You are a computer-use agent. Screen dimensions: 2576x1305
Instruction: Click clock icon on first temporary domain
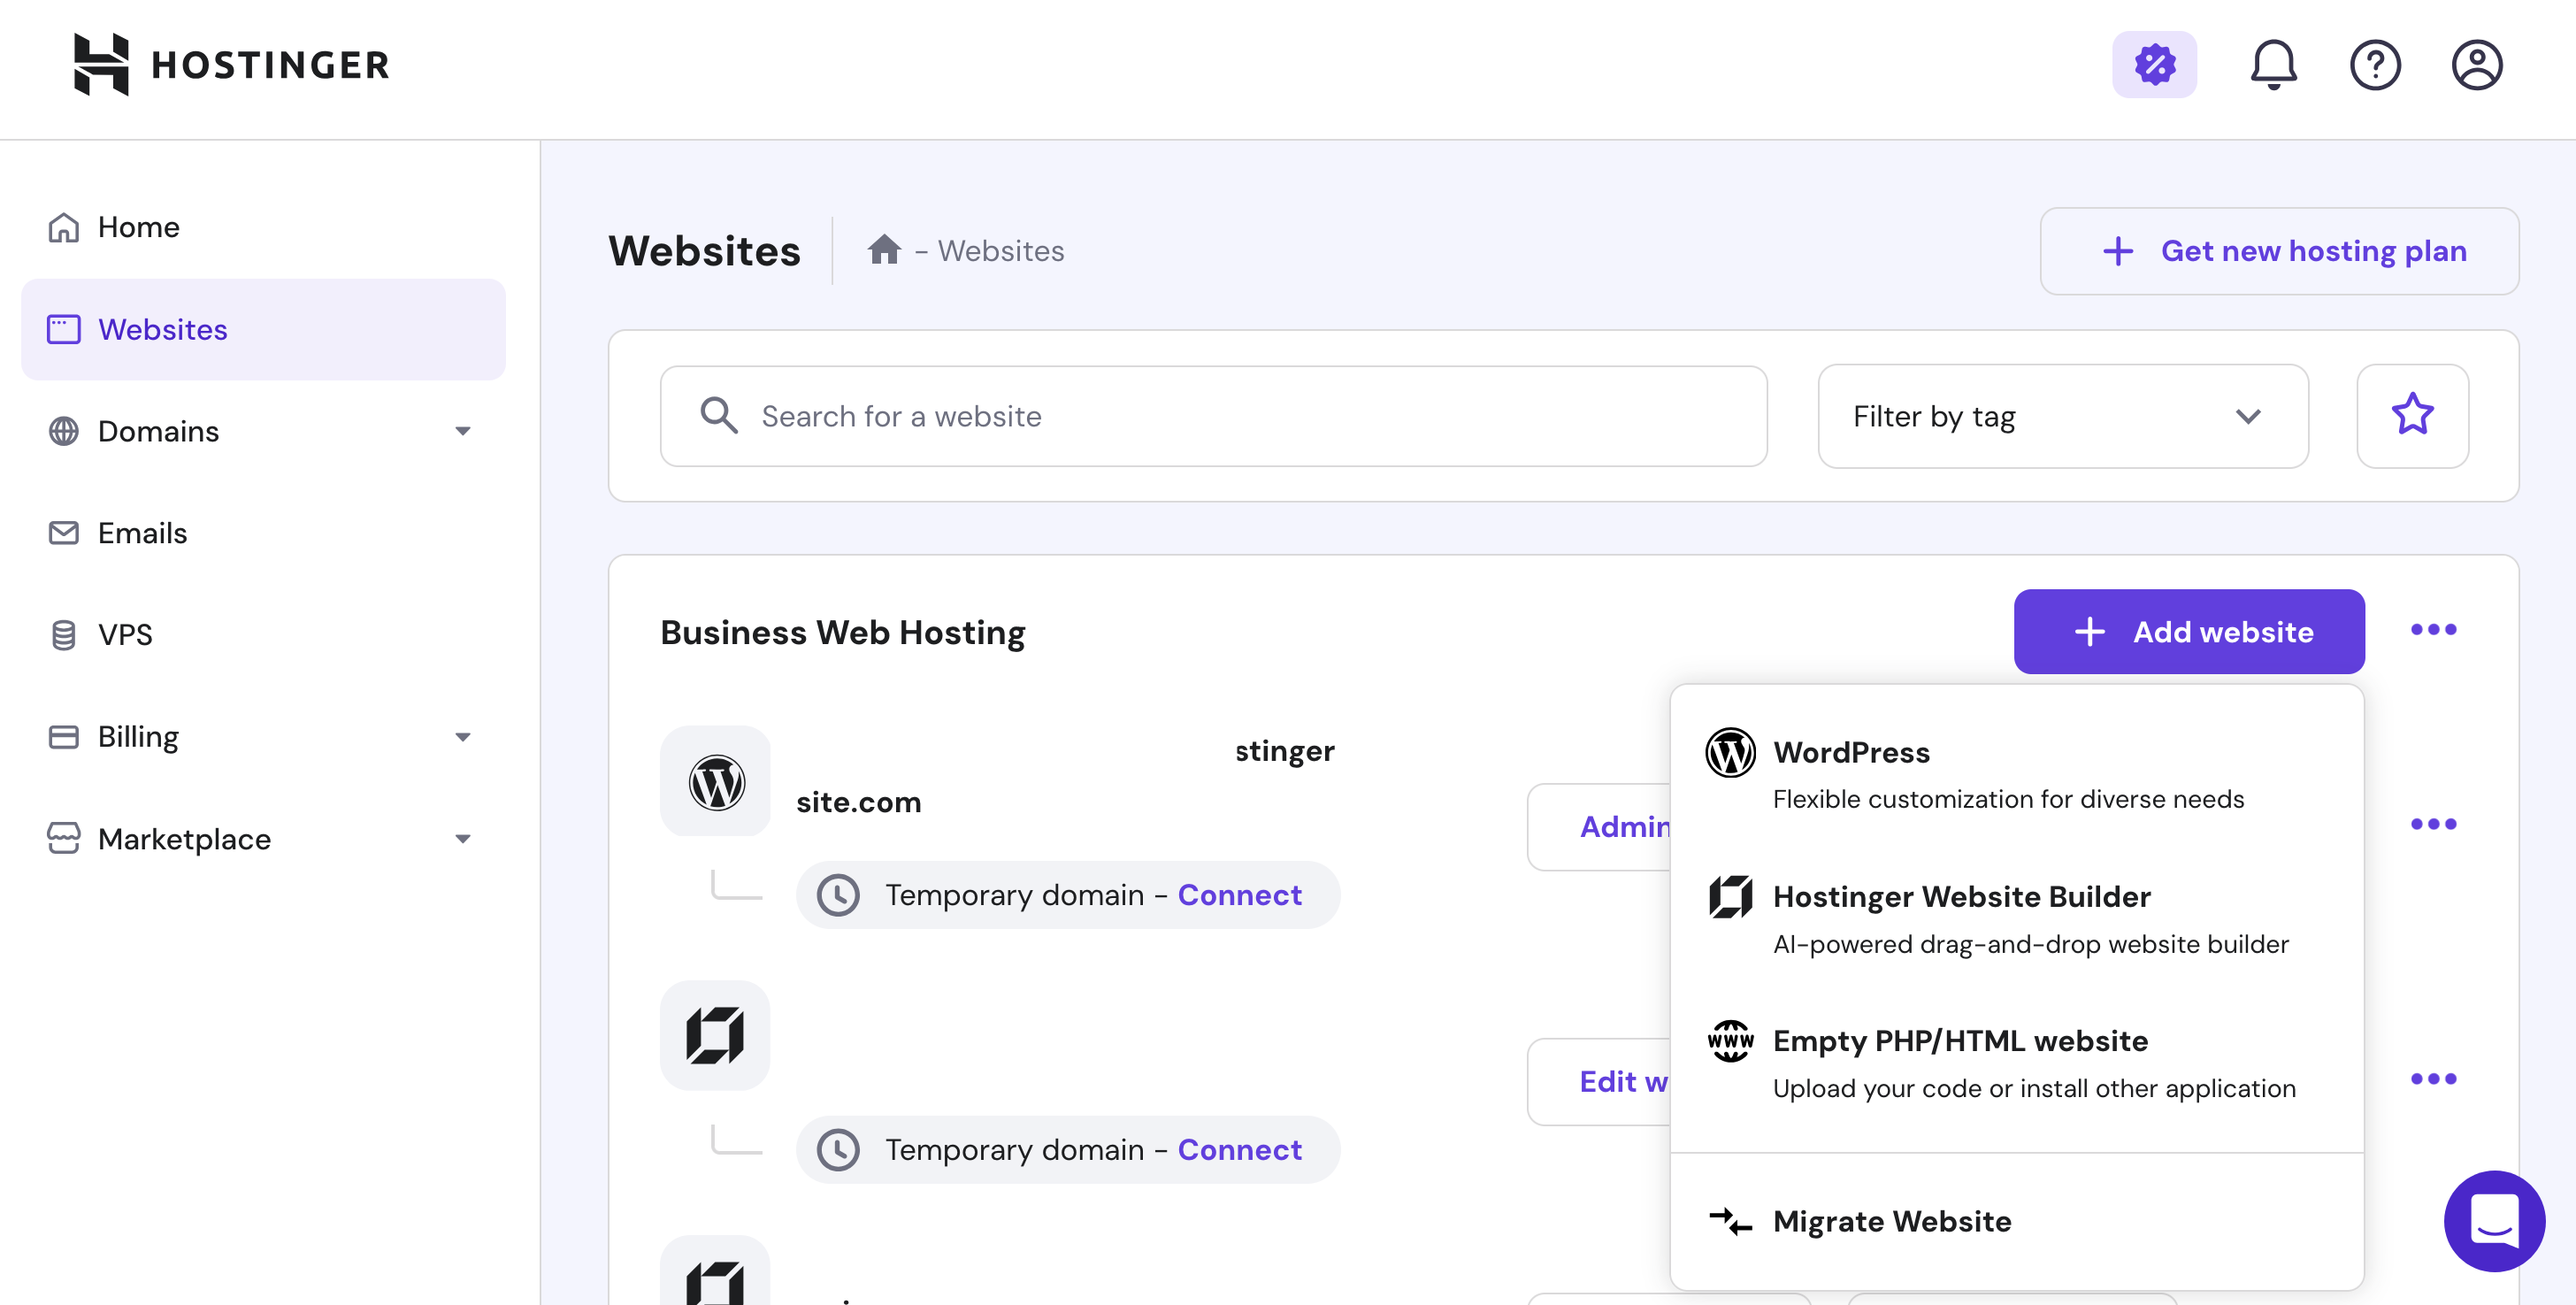[838, 895]
